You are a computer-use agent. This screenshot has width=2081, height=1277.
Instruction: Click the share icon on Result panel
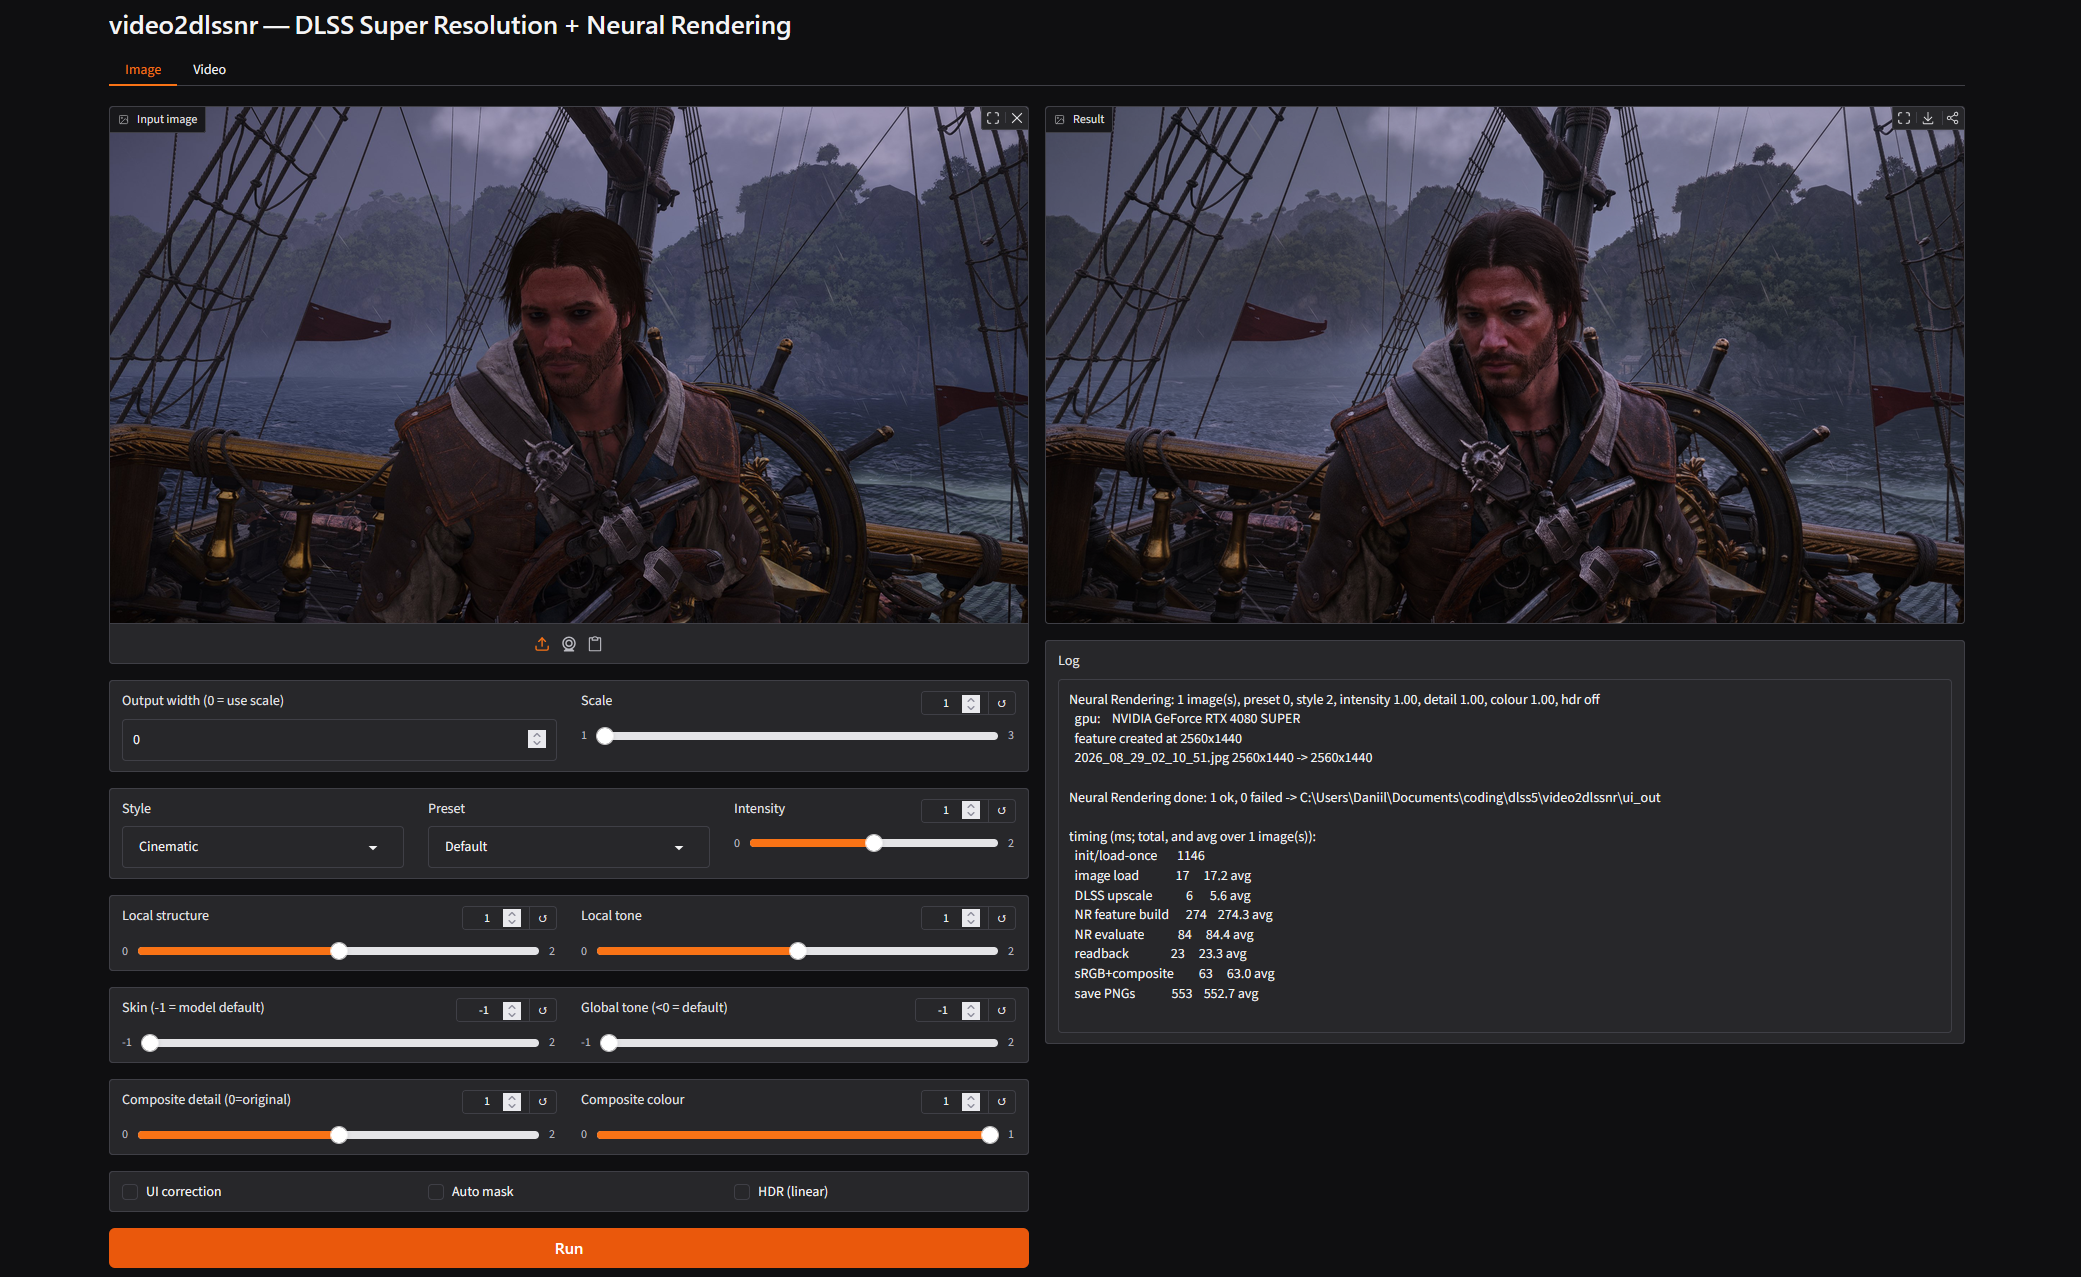[x=1952, y=118]
